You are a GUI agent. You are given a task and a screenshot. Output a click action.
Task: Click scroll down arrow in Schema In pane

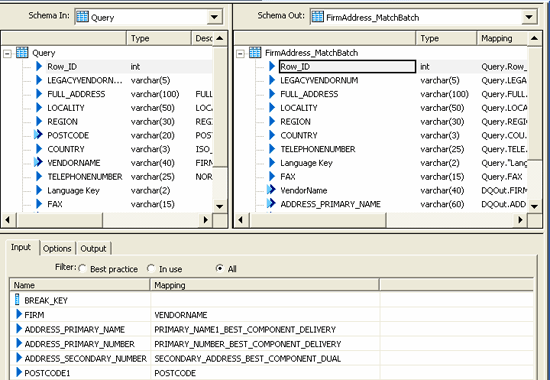pyautogui.click(x=220, y=206)
